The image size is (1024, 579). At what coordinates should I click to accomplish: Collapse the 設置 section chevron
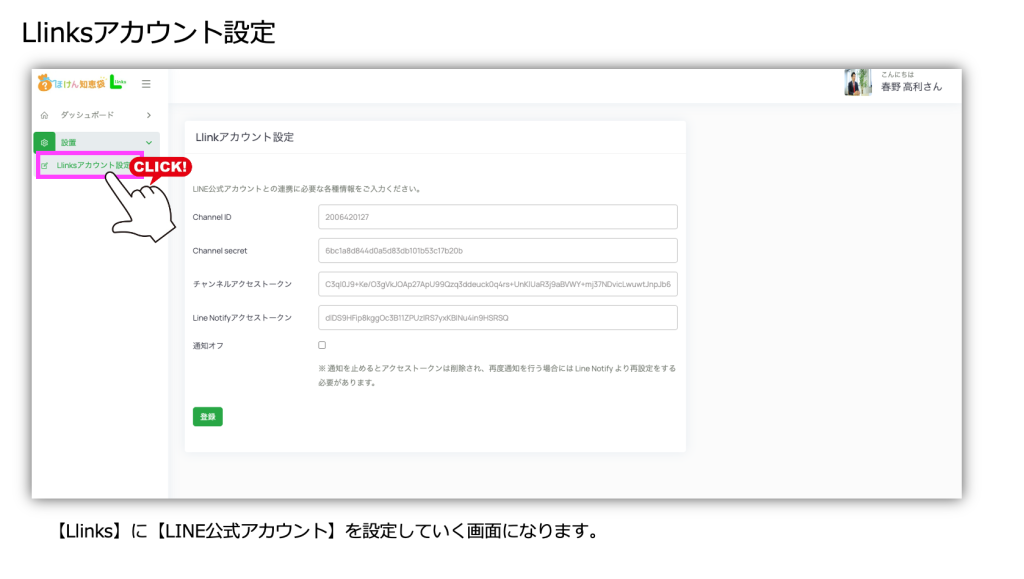[149, 143]
